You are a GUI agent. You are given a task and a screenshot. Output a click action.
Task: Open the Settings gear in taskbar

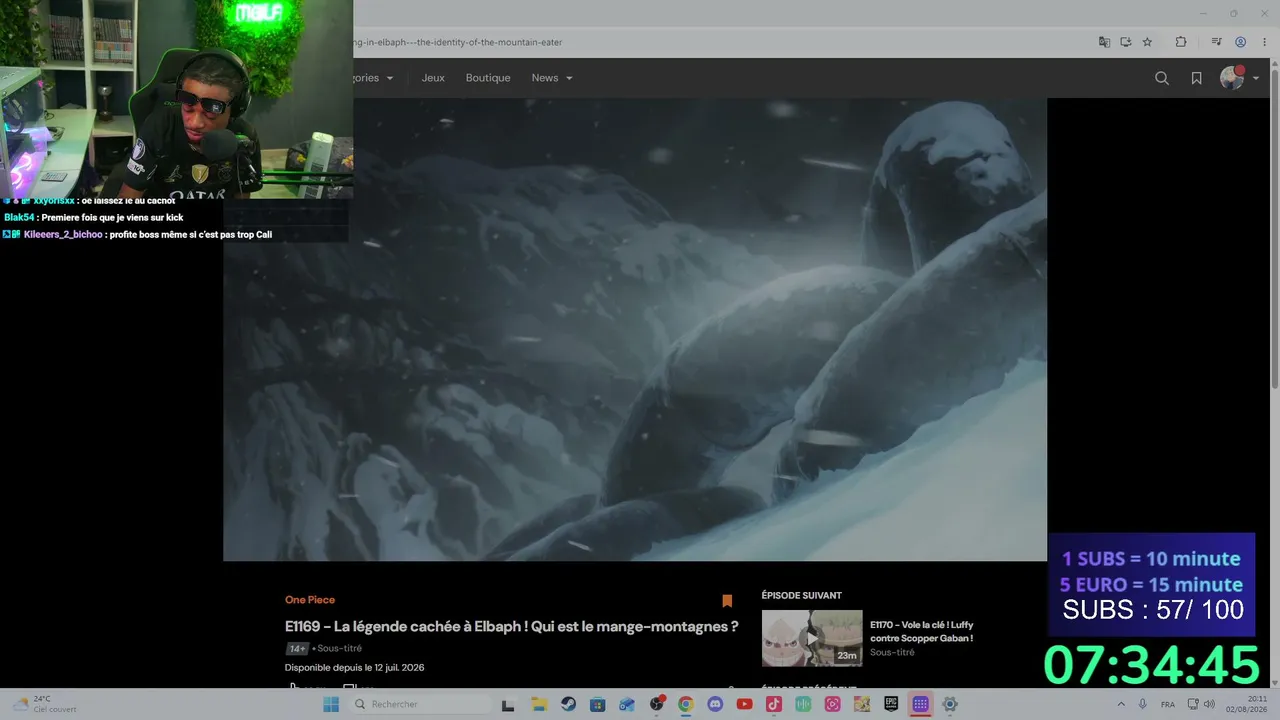(x=950, y=704)
